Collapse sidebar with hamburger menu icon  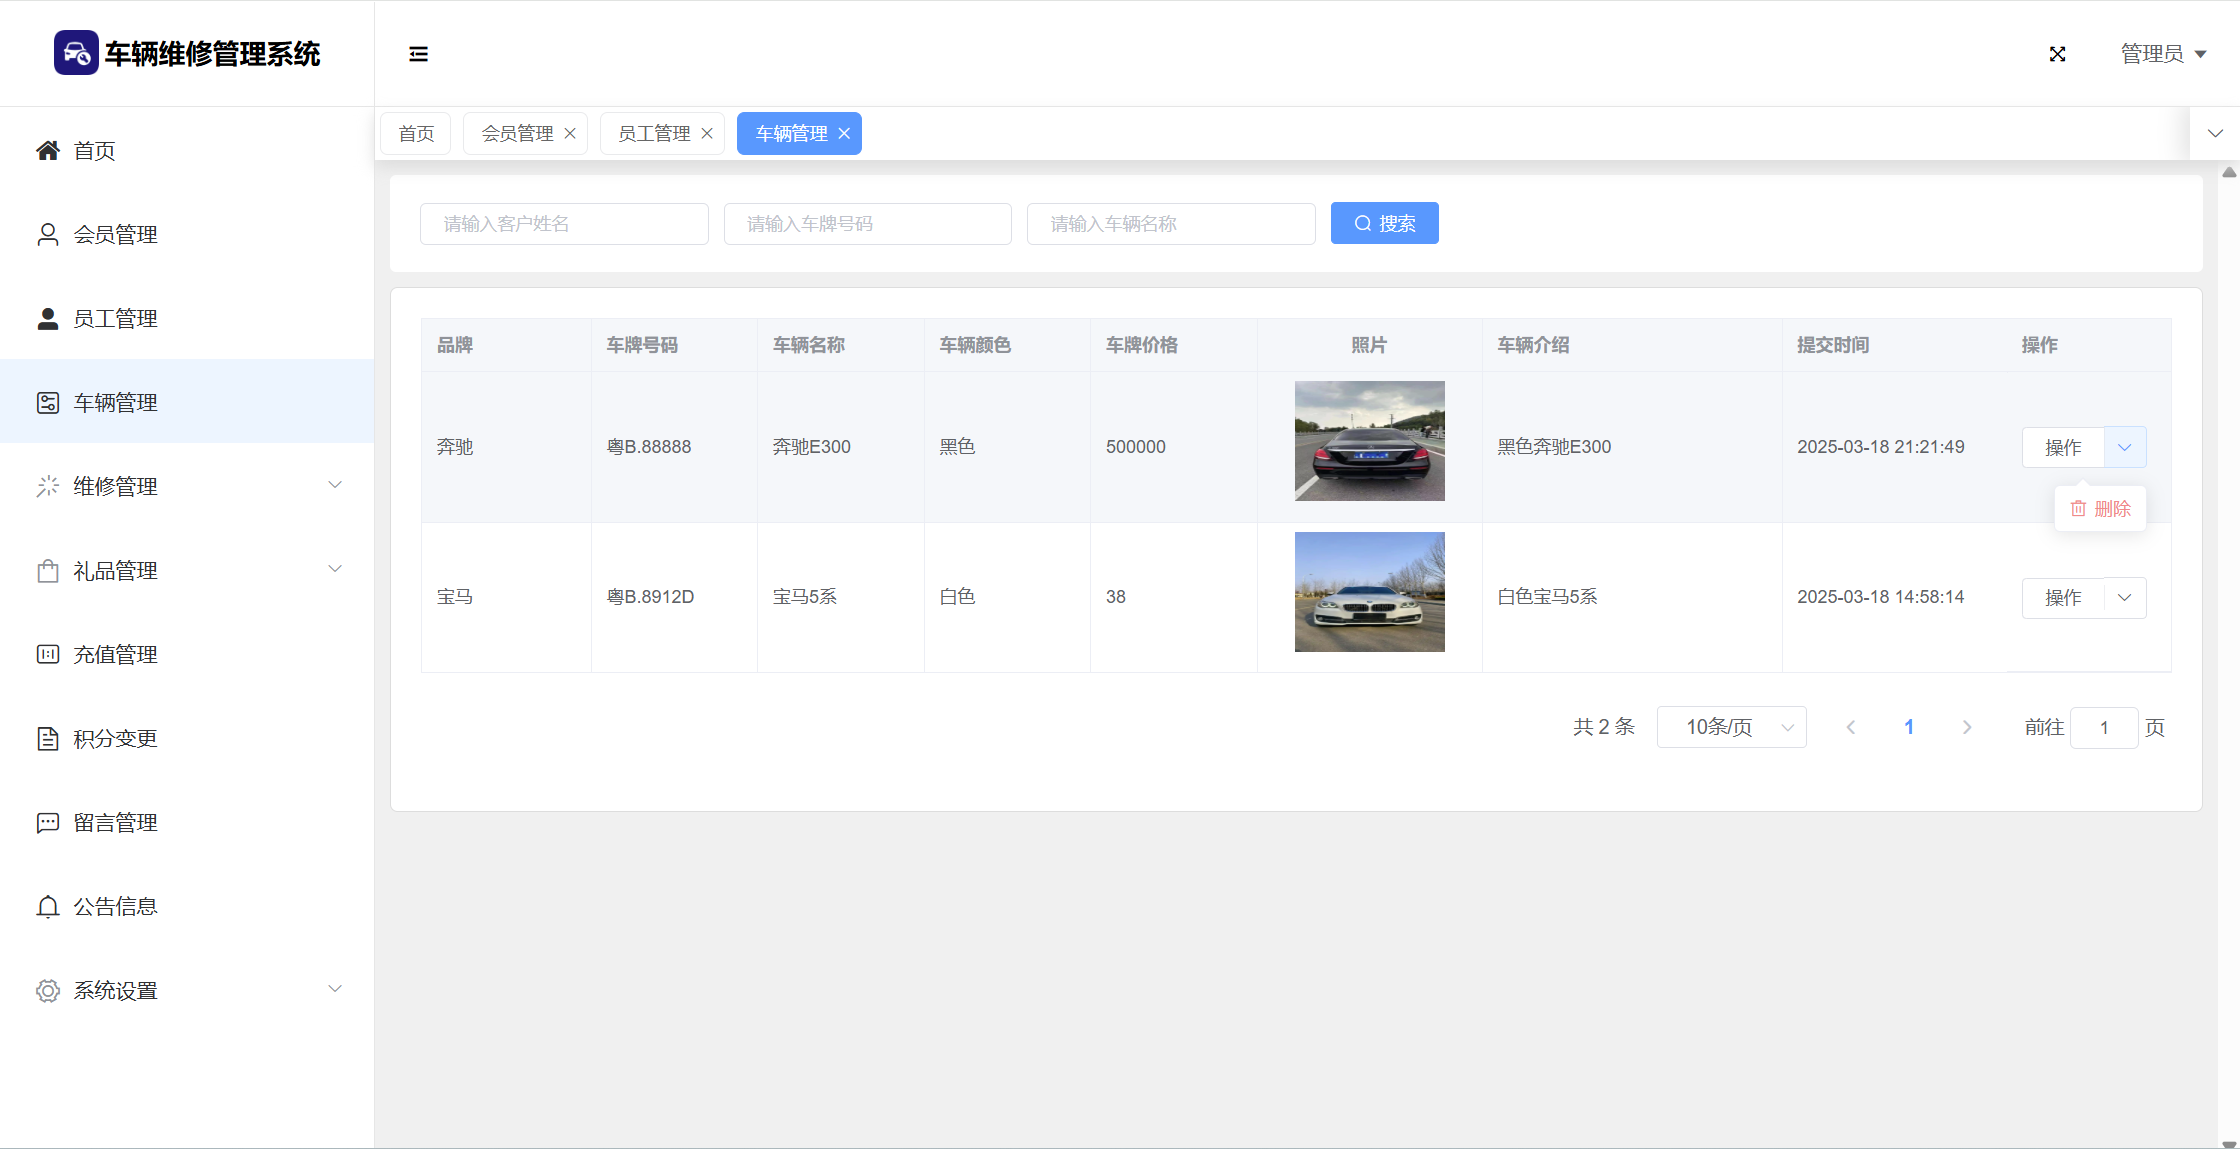[x=418, y=54]
